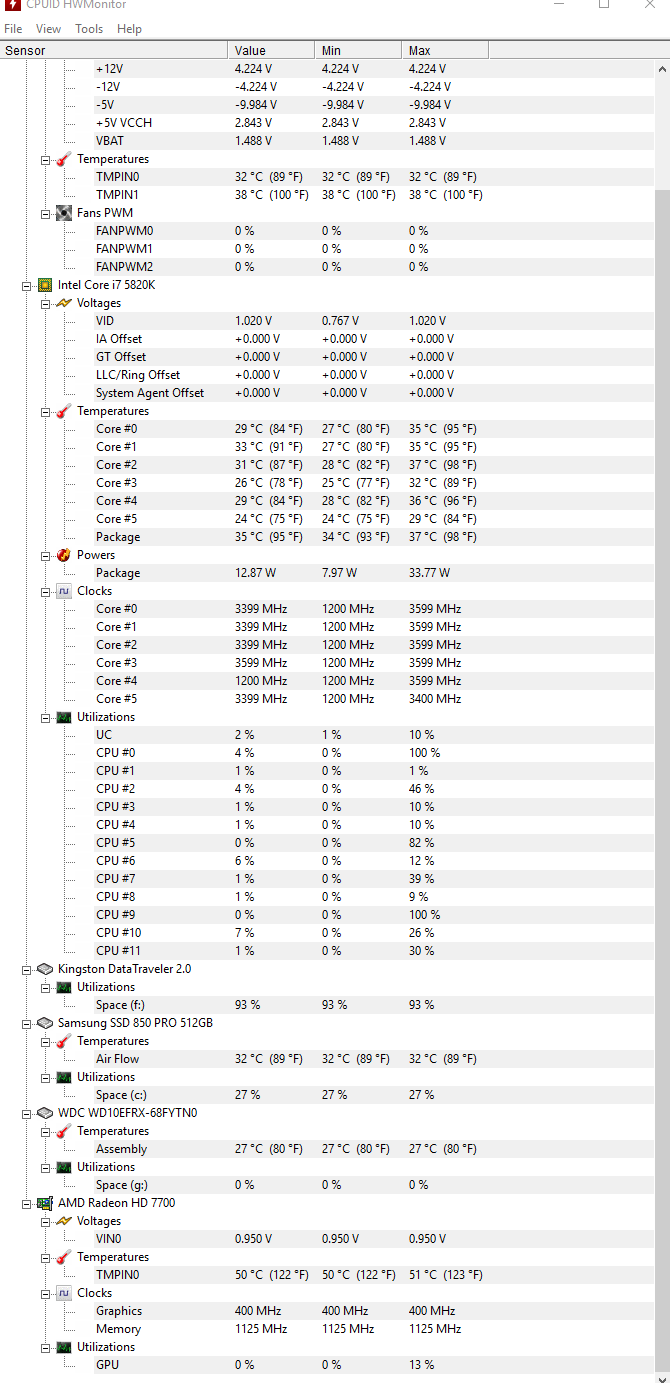Collapse the AMD Radeon HD 7700 node

point(27,1203)
